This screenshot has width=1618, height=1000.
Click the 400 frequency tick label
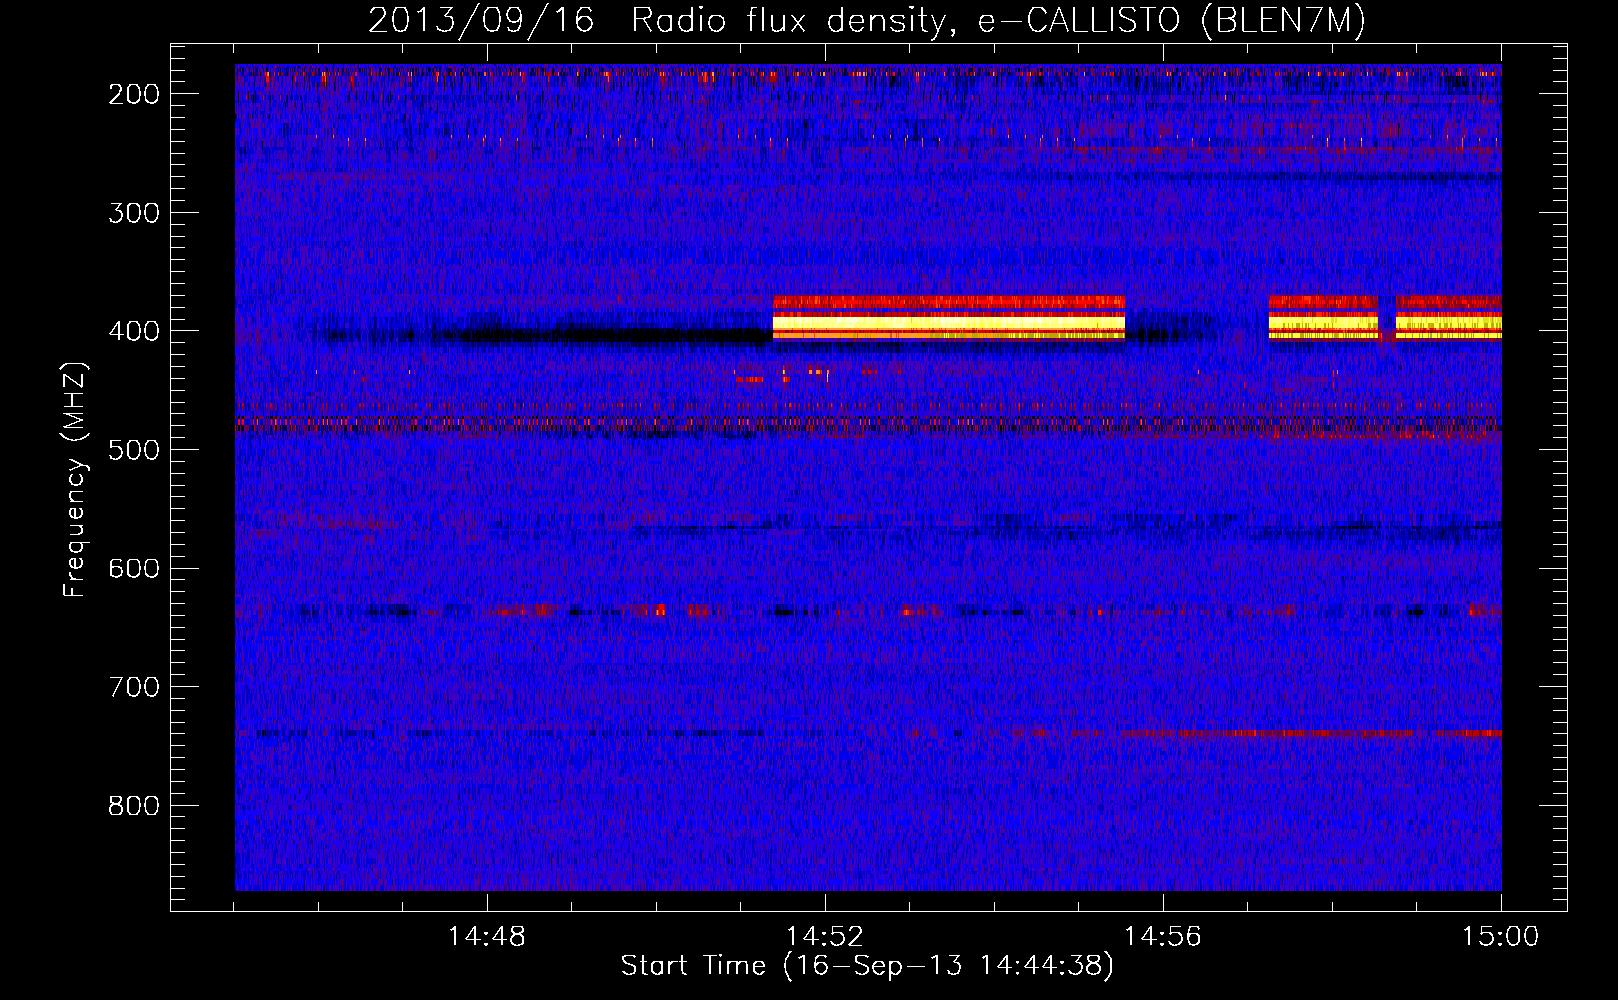[x=133, y=331]
